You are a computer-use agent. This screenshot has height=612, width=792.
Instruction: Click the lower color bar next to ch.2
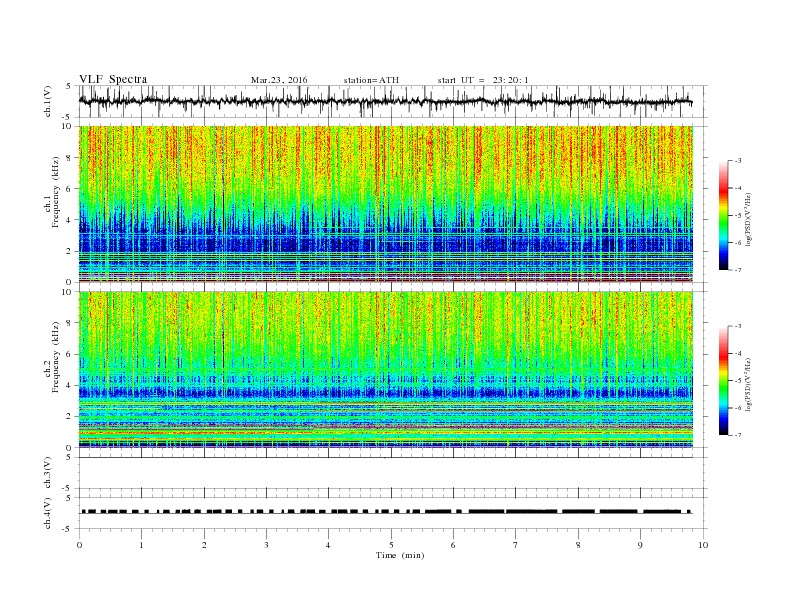tap(723, 381)
